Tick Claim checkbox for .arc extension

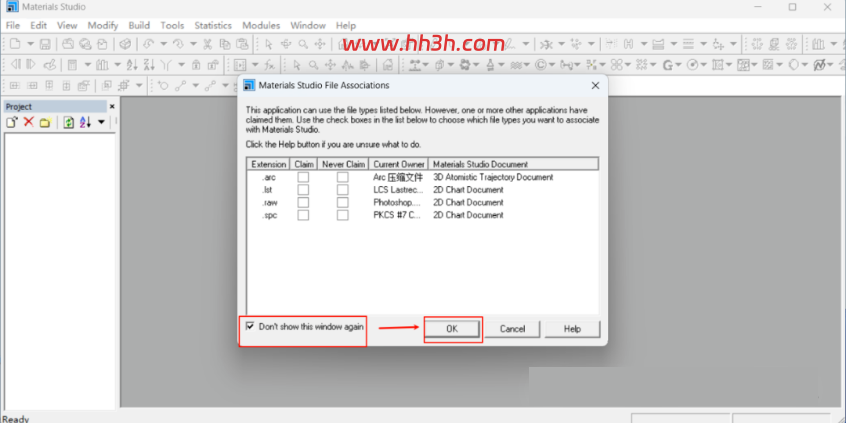[x=303, y=177]
